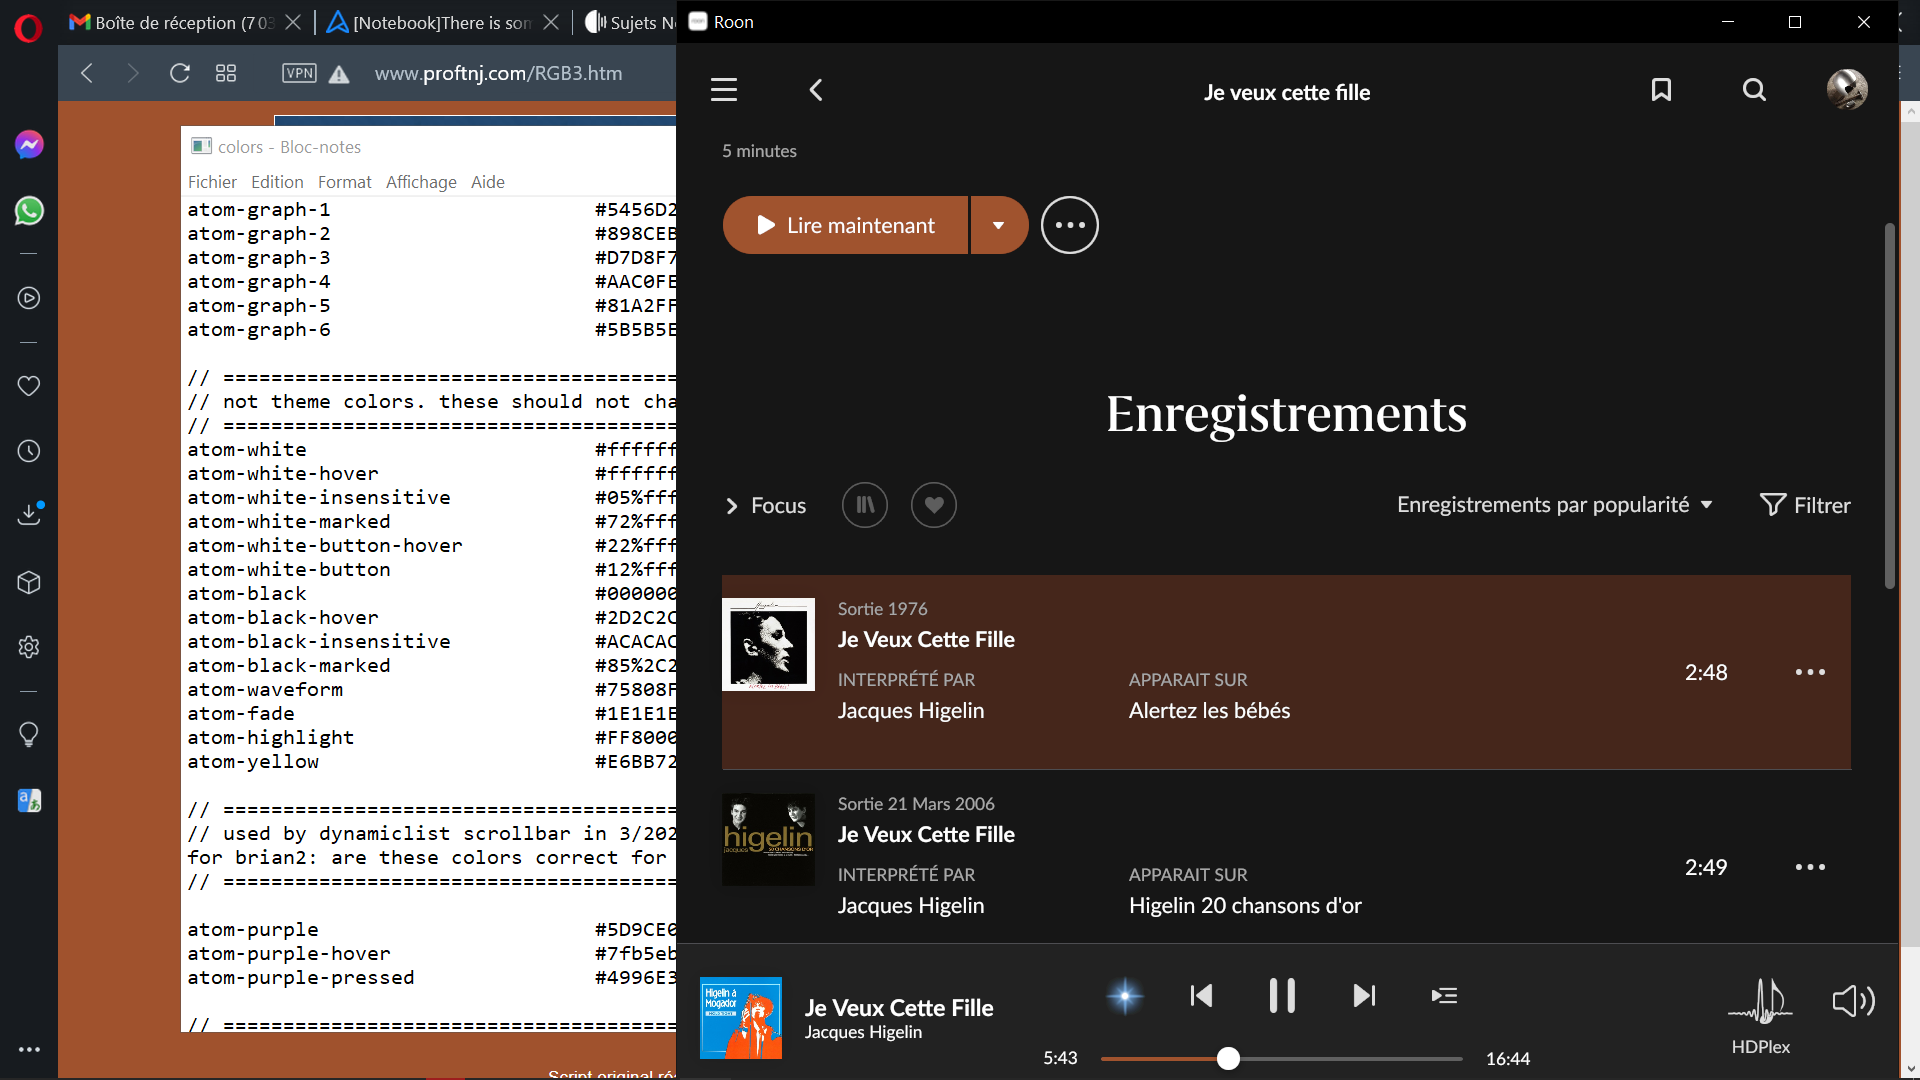Image resolution: width=1920 pixels, height=1080 pixels.
Task: Skip to previous track
Action: click(1201, 996)
